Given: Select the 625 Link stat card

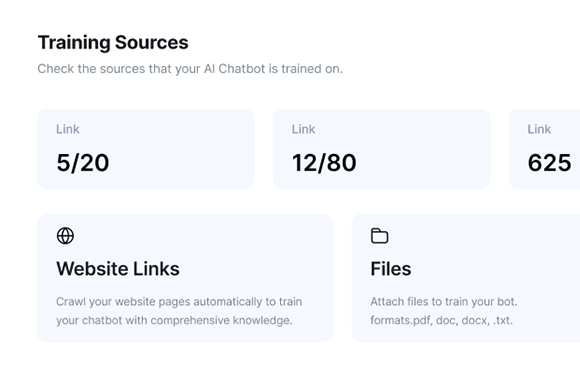Looking at the screenshot, I should (x=544, y=149).
